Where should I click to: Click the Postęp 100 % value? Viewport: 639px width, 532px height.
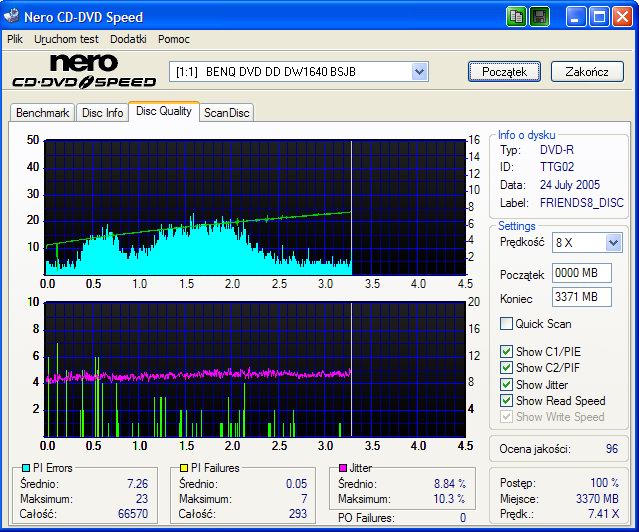[604, 483]
